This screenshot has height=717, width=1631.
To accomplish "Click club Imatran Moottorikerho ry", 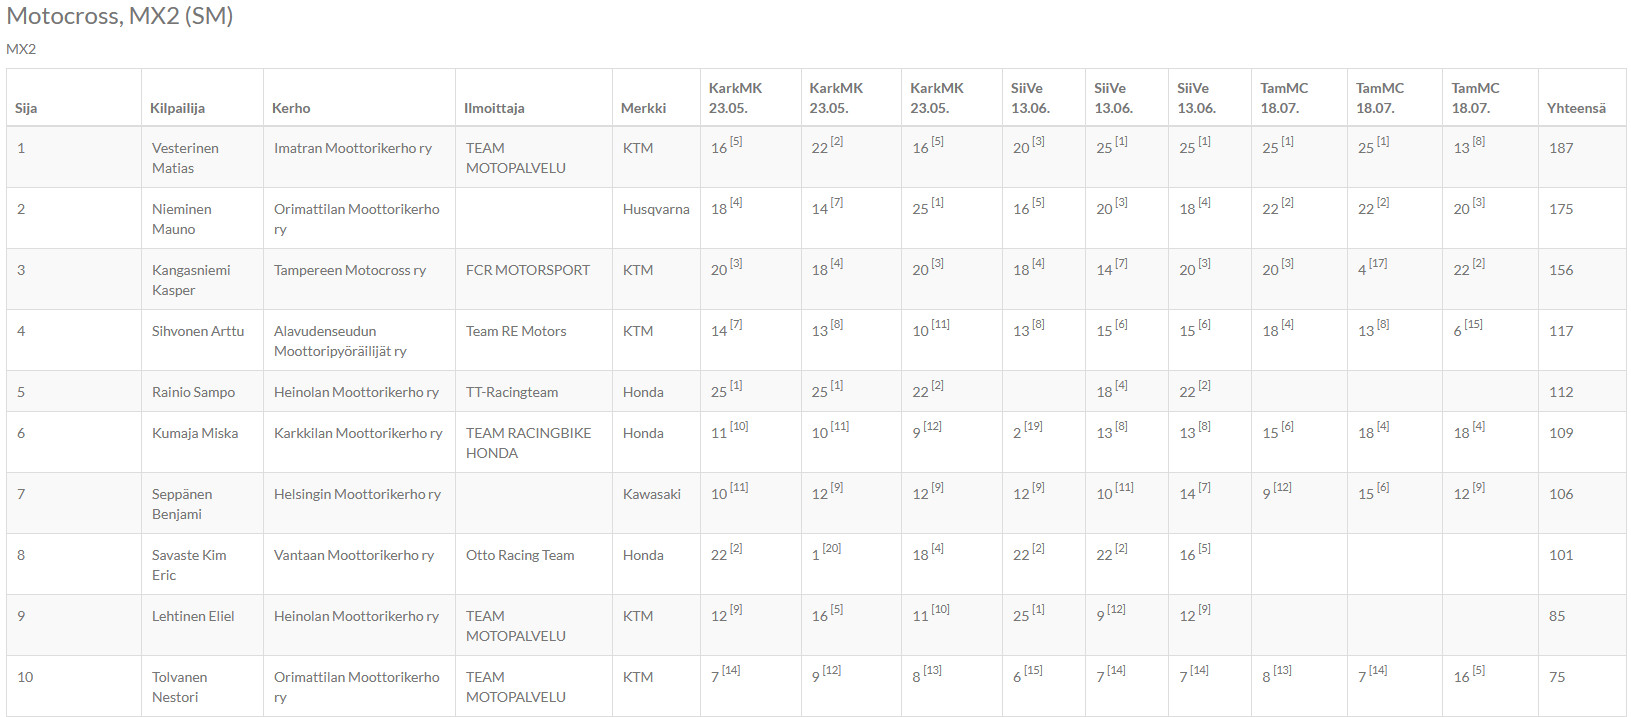I will (353, 148).
